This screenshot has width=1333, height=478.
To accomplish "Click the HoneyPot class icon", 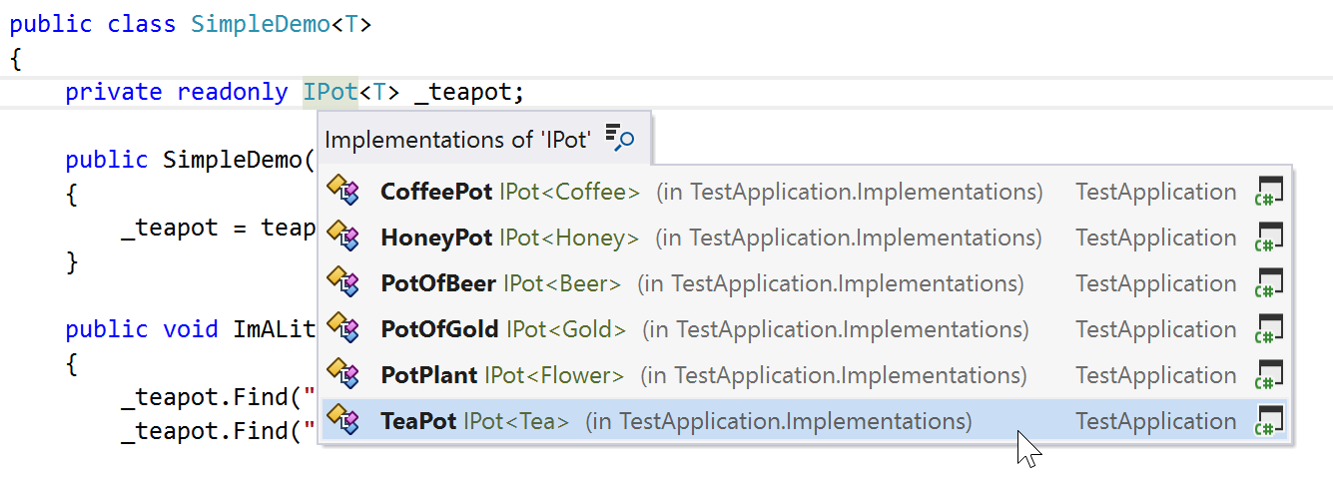I will pos(343,237).
